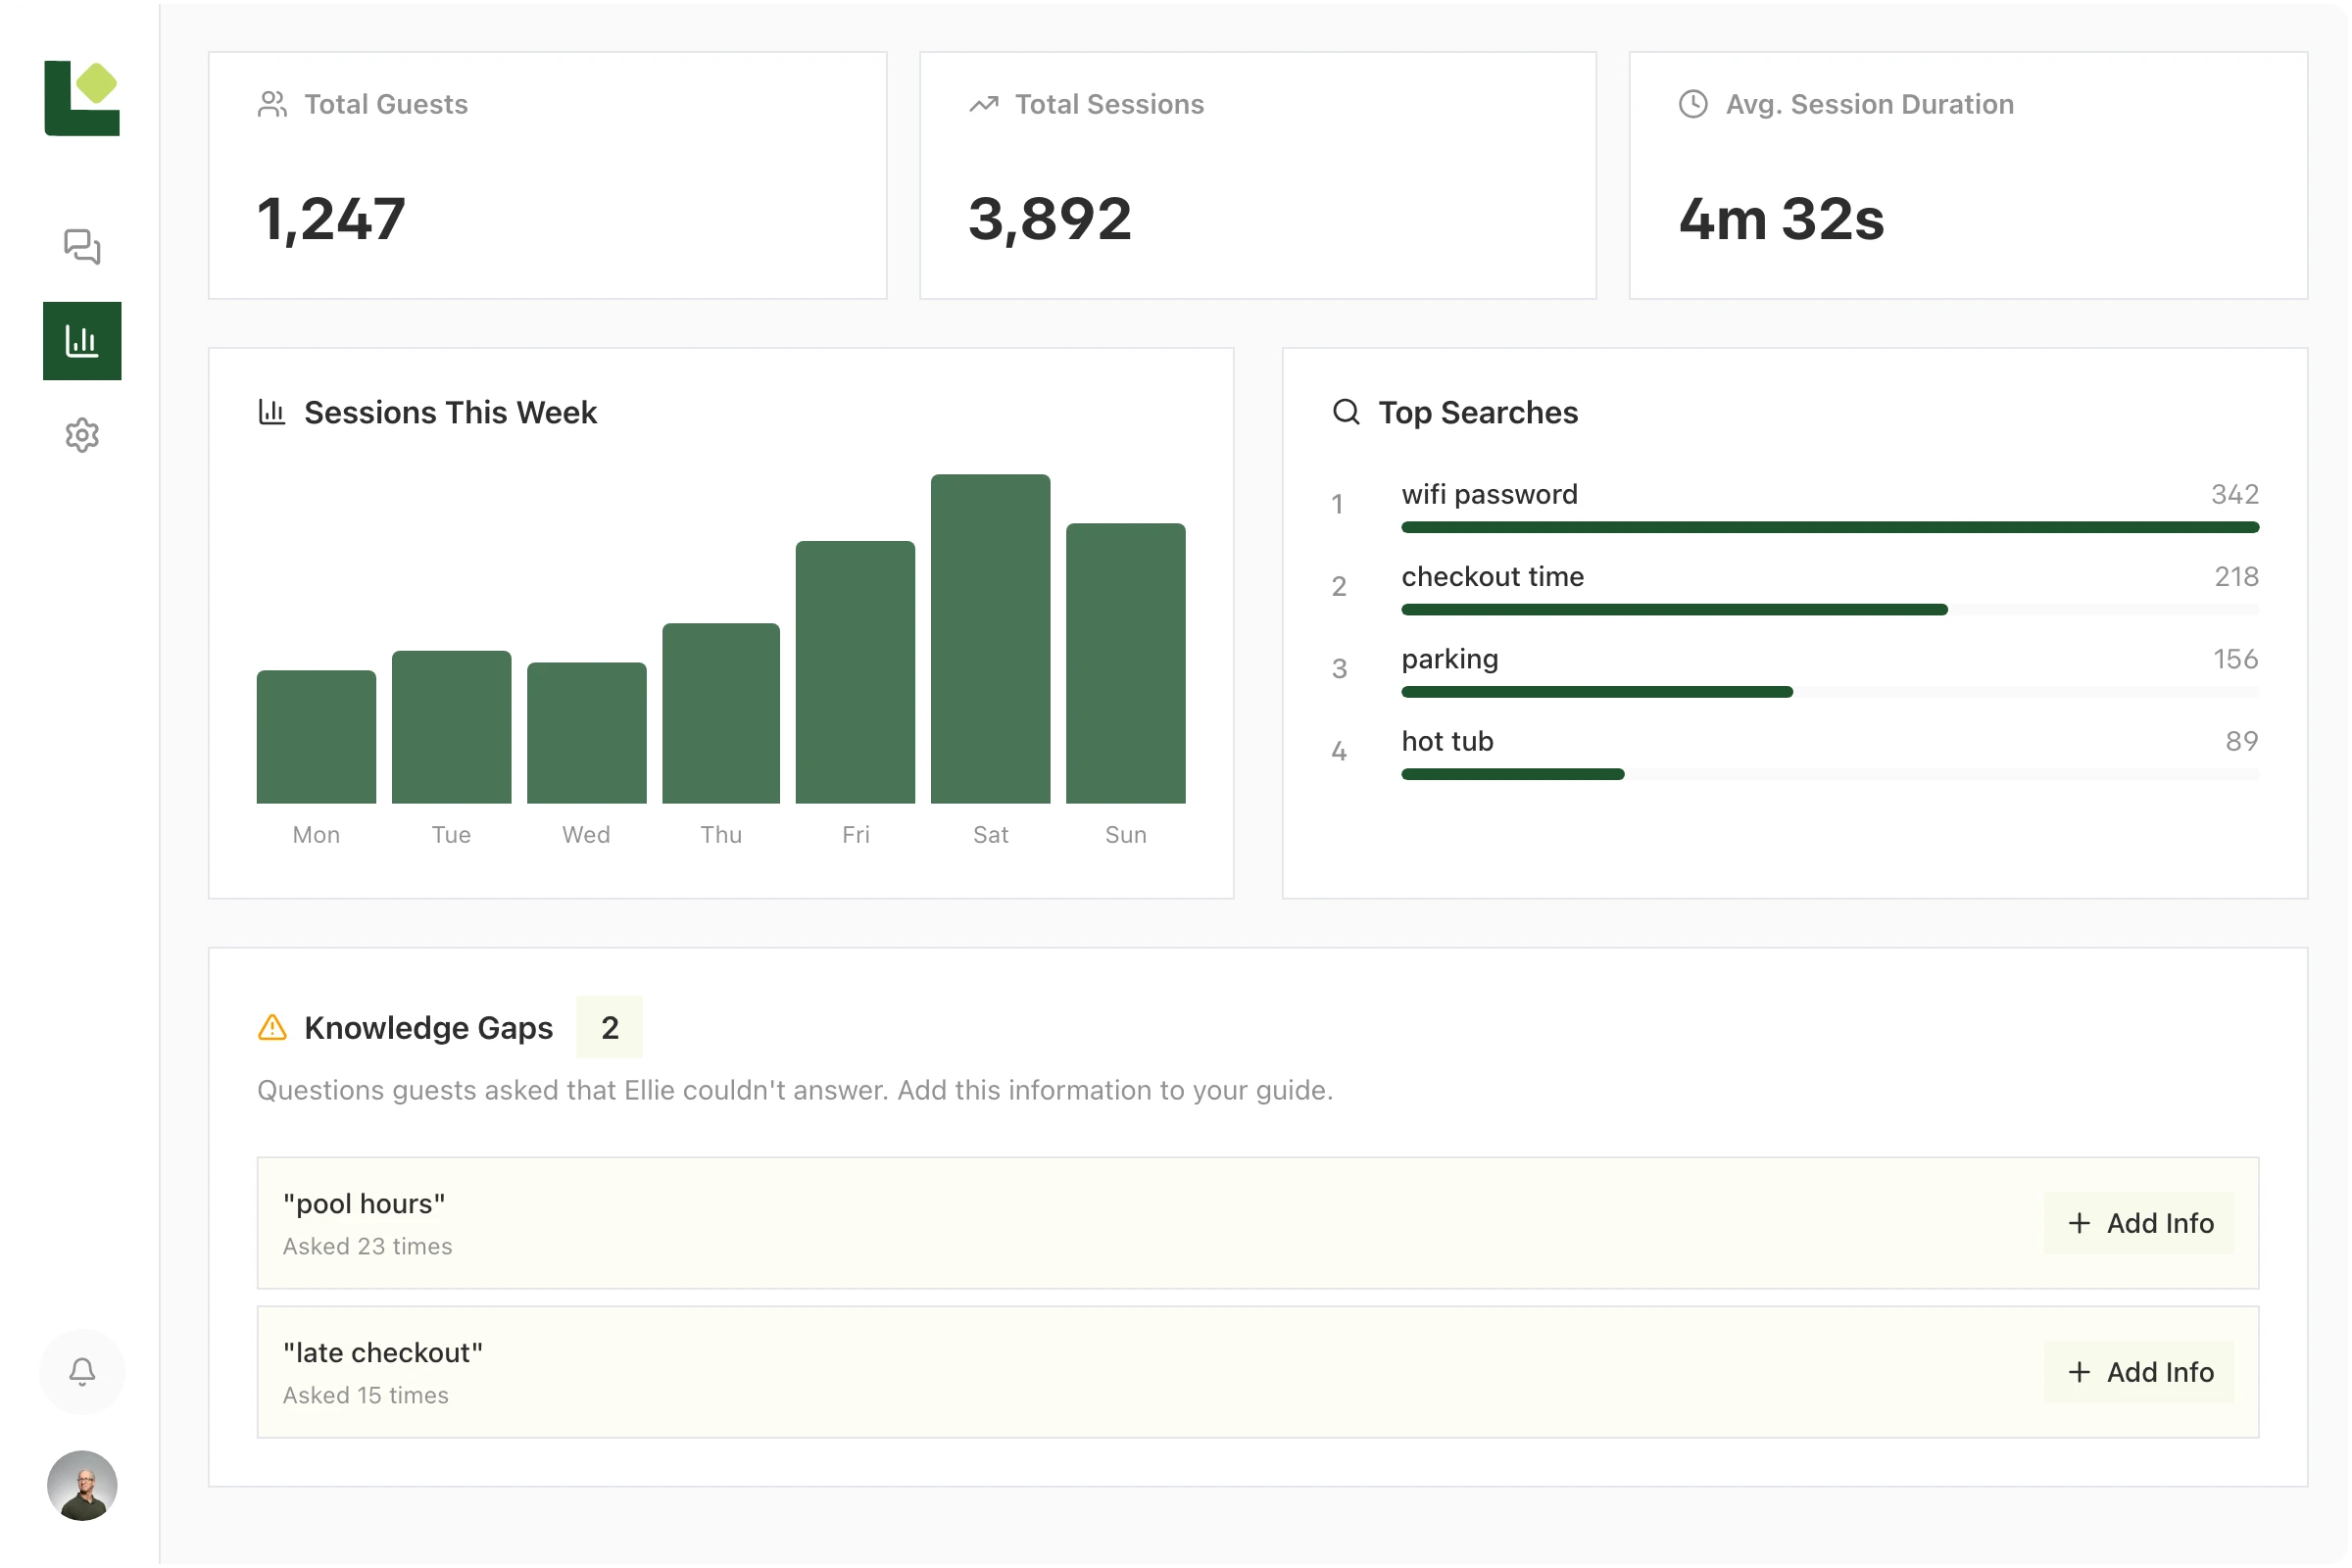Click the notifications bell icon
Screen dimensions: 2352x1568
click(82, 1371)
